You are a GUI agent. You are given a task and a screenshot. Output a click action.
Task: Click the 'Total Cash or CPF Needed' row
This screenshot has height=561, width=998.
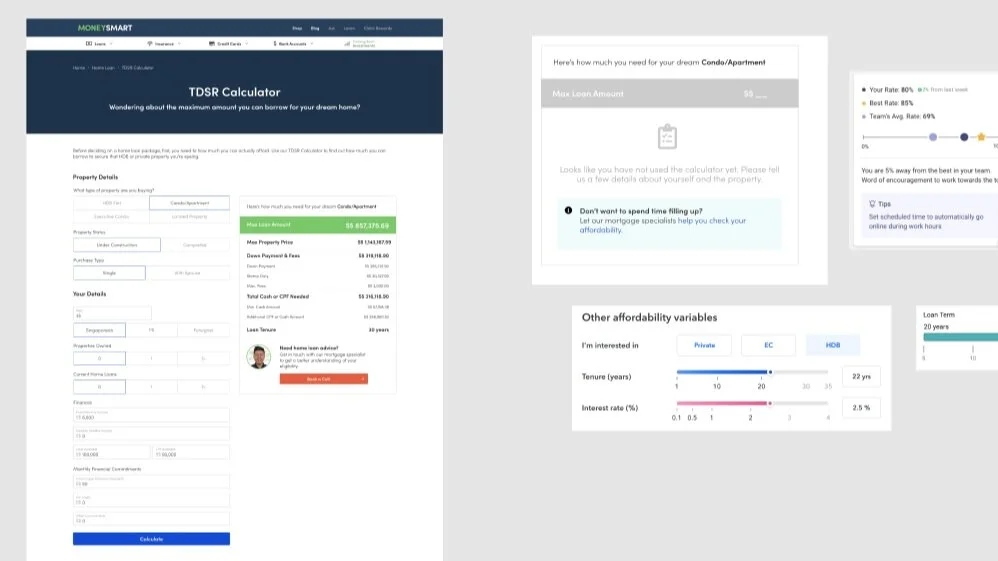[318, 296]
